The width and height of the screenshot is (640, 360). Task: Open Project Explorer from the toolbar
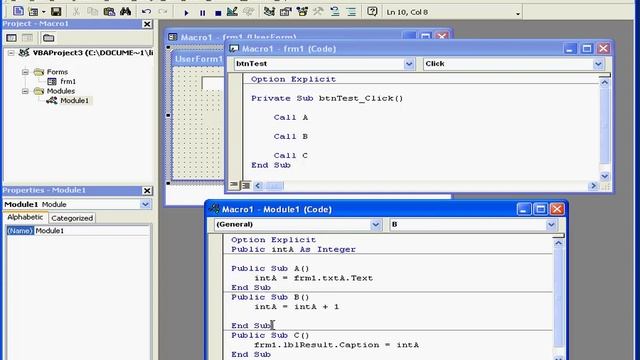269,12
